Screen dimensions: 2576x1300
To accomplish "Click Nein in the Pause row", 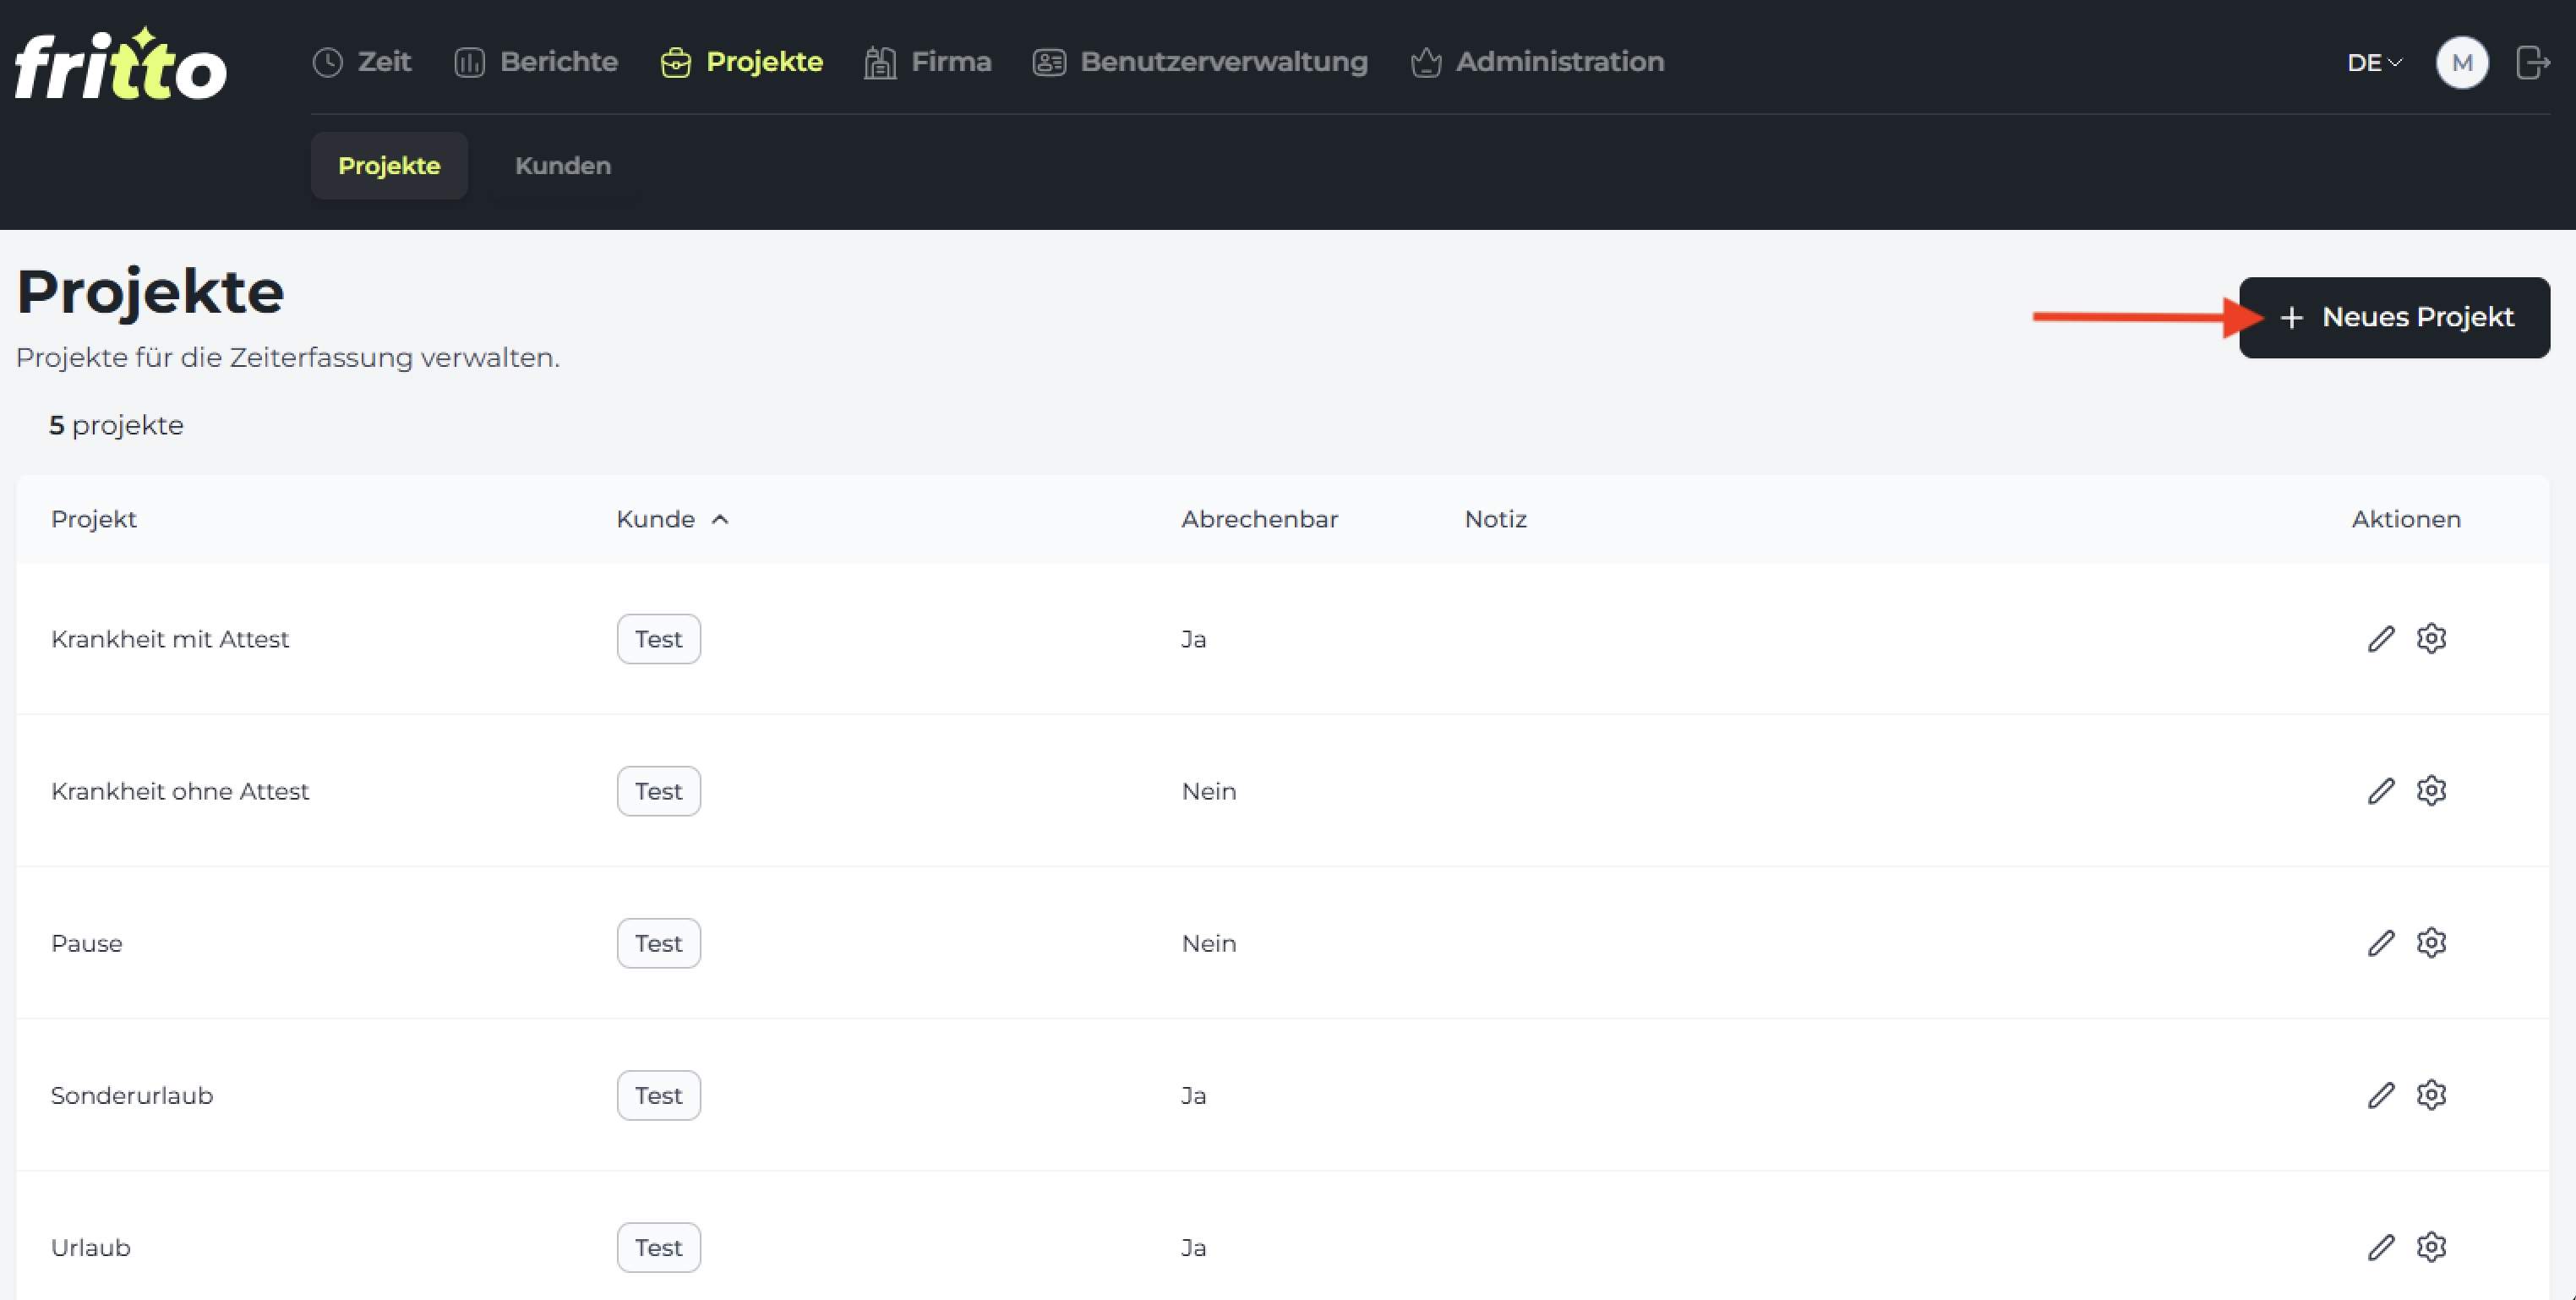I will [1209, 943].
